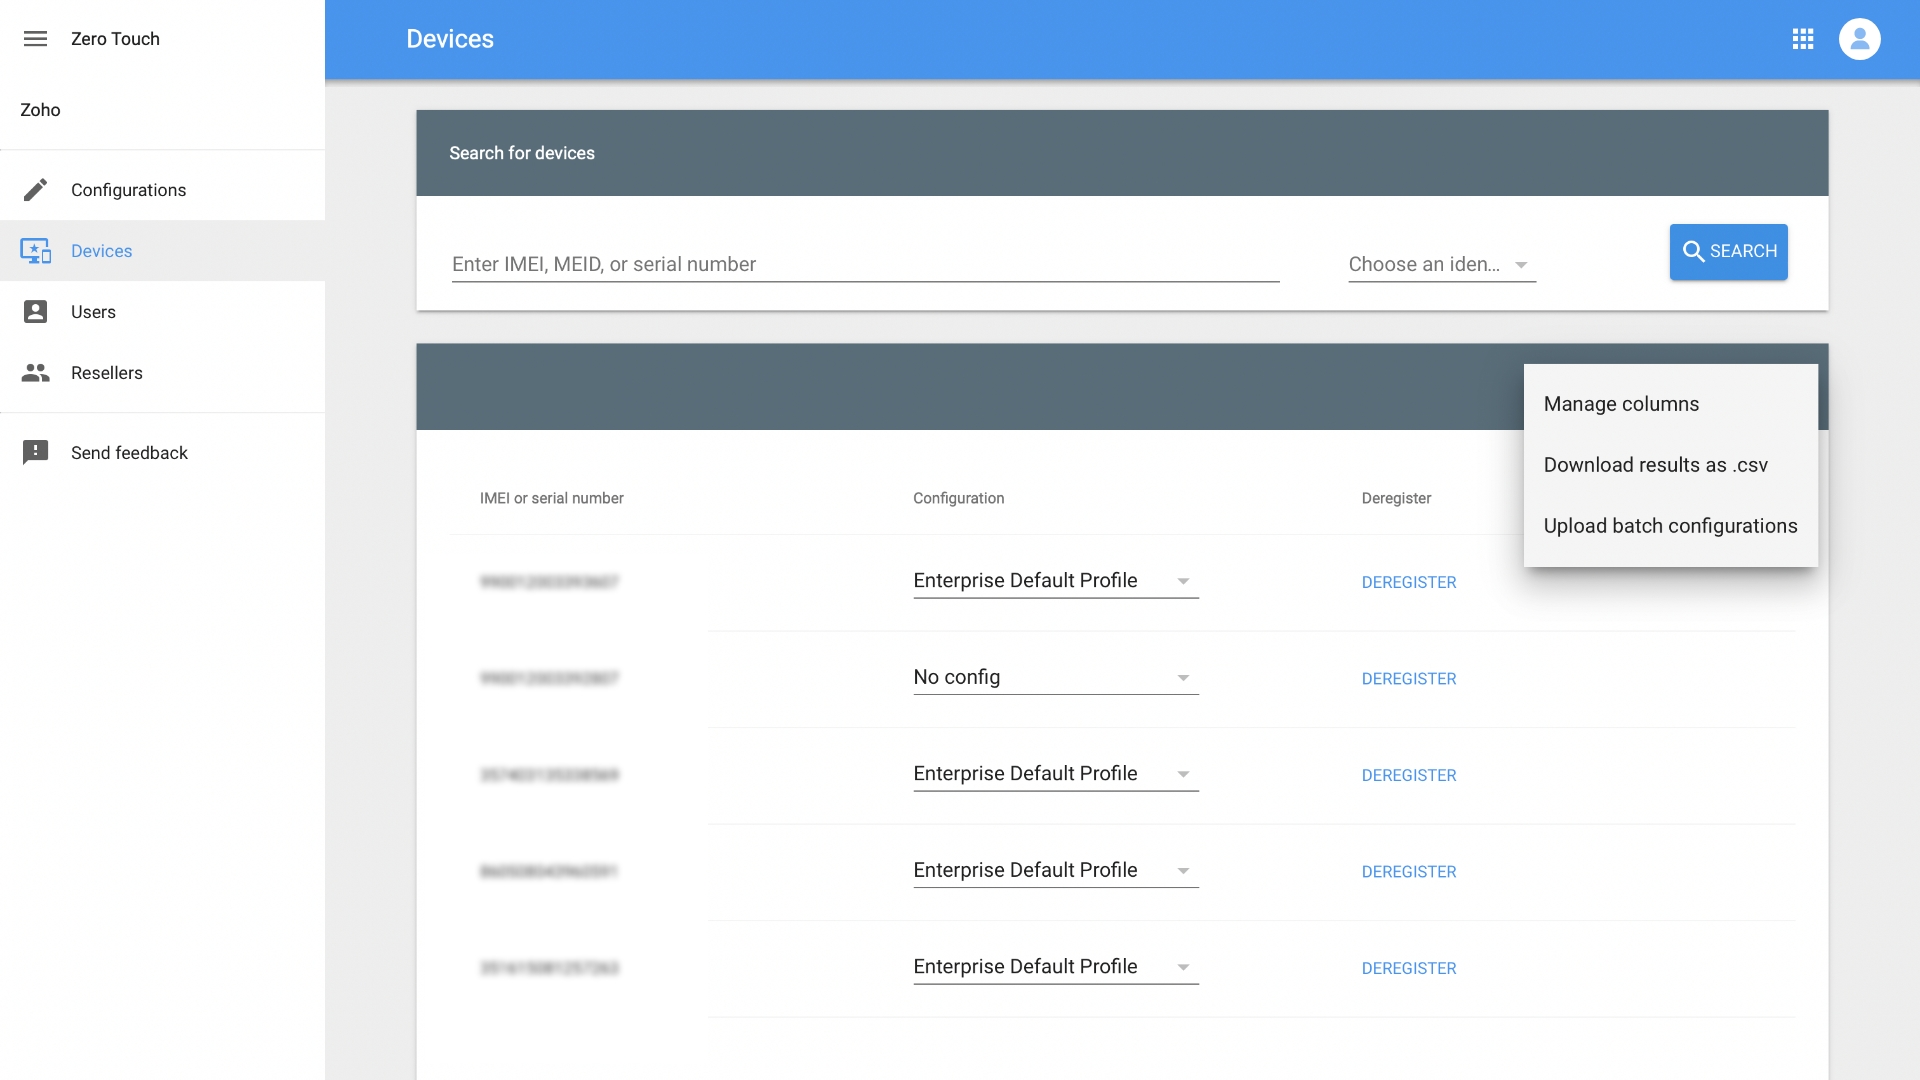Click the Configurations pencil icon
This screenshot has width=1920, height=1080.
tap(35, 190)
